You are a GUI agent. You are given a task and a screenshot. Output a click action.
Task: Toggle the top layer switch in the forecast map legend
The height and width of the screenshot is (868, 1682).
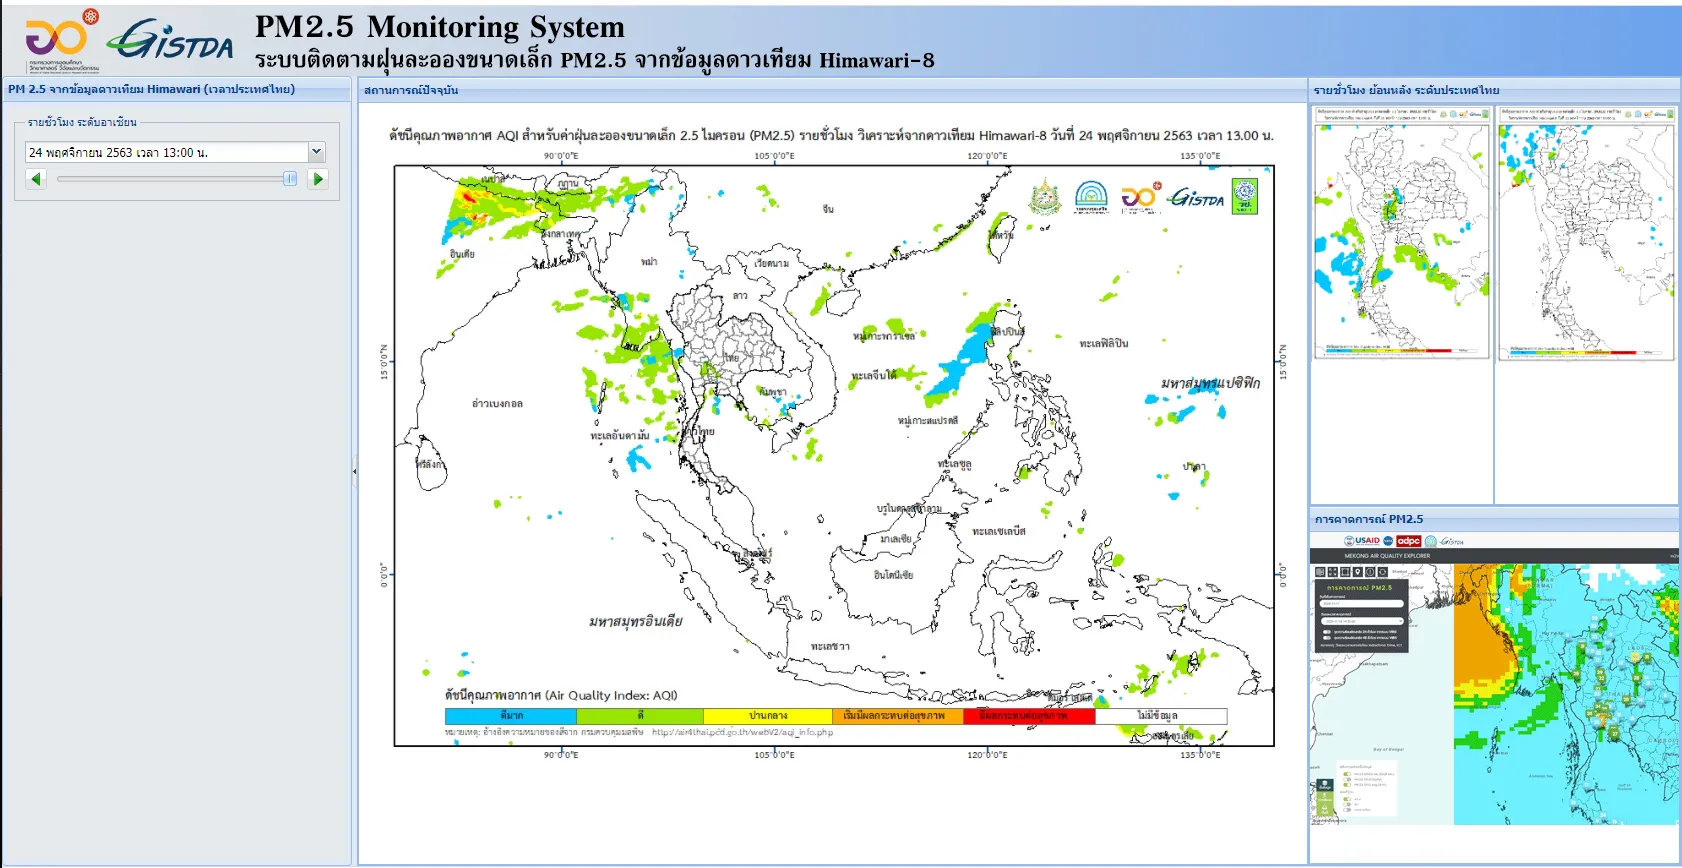coord(1347,774)
